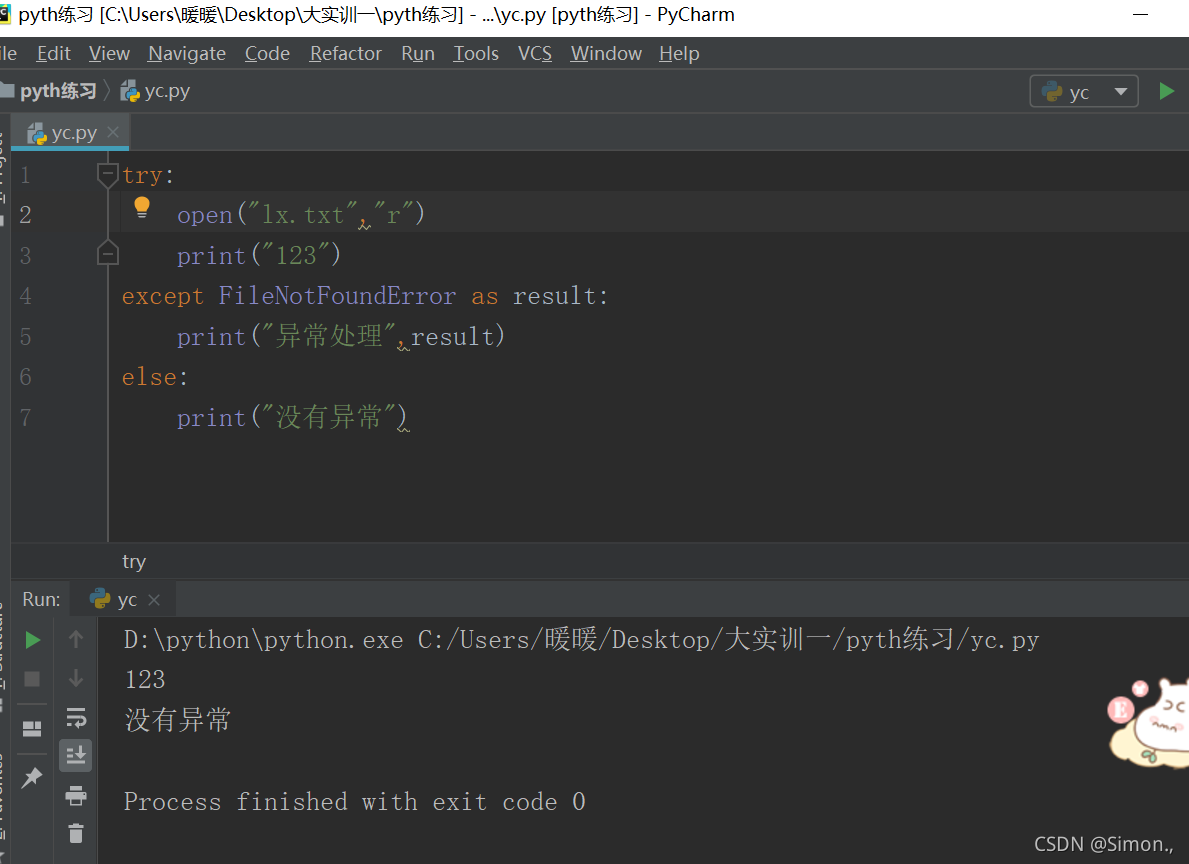Select pyth练习 breadcrumb in navigation bar
The image size is (1189, 864).
(50, 91)
